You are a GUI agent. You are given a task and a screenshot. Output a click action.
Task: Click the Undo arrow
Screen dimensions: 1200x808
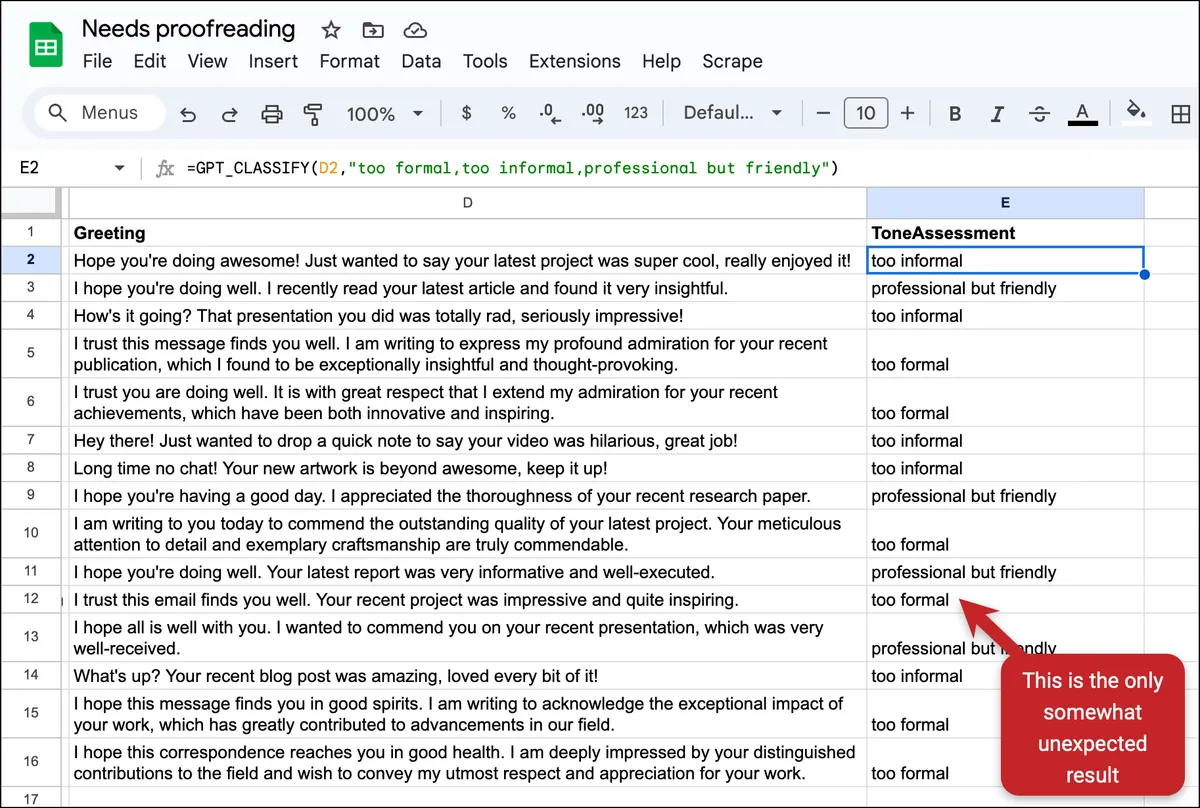click(x=187, y=114)
